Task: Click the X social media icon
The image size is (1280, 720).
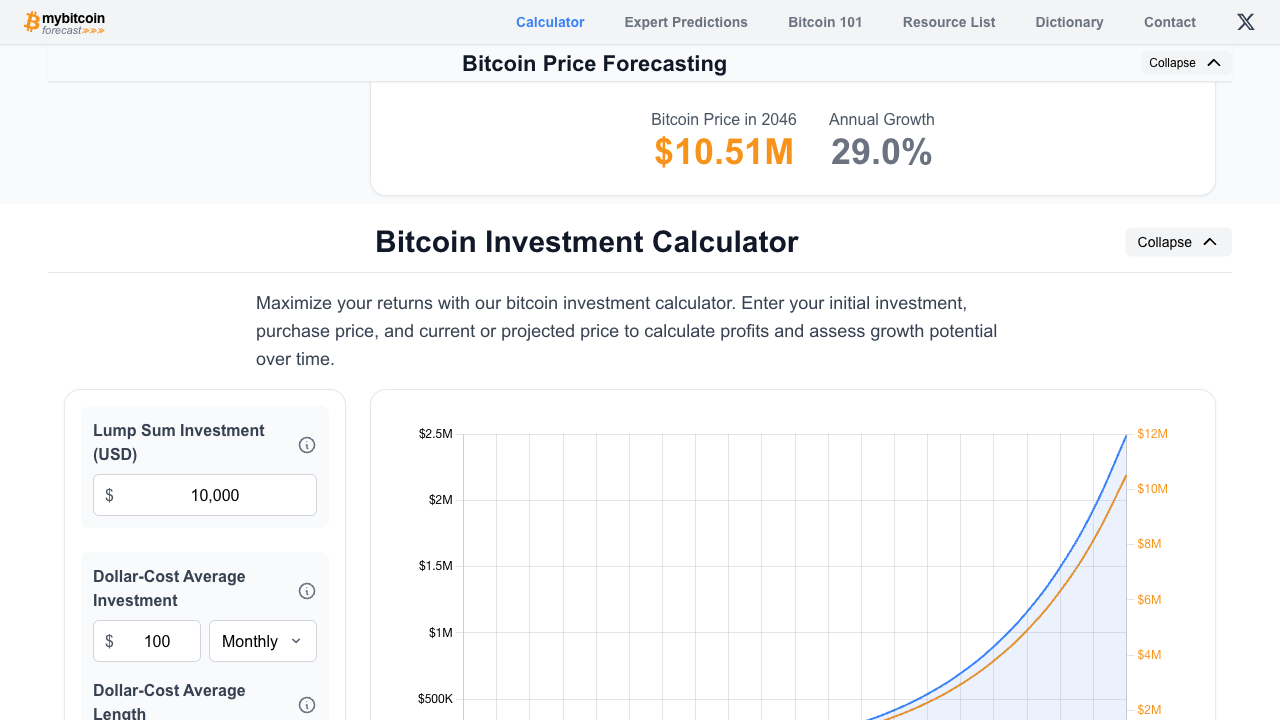Action: 1245,21
